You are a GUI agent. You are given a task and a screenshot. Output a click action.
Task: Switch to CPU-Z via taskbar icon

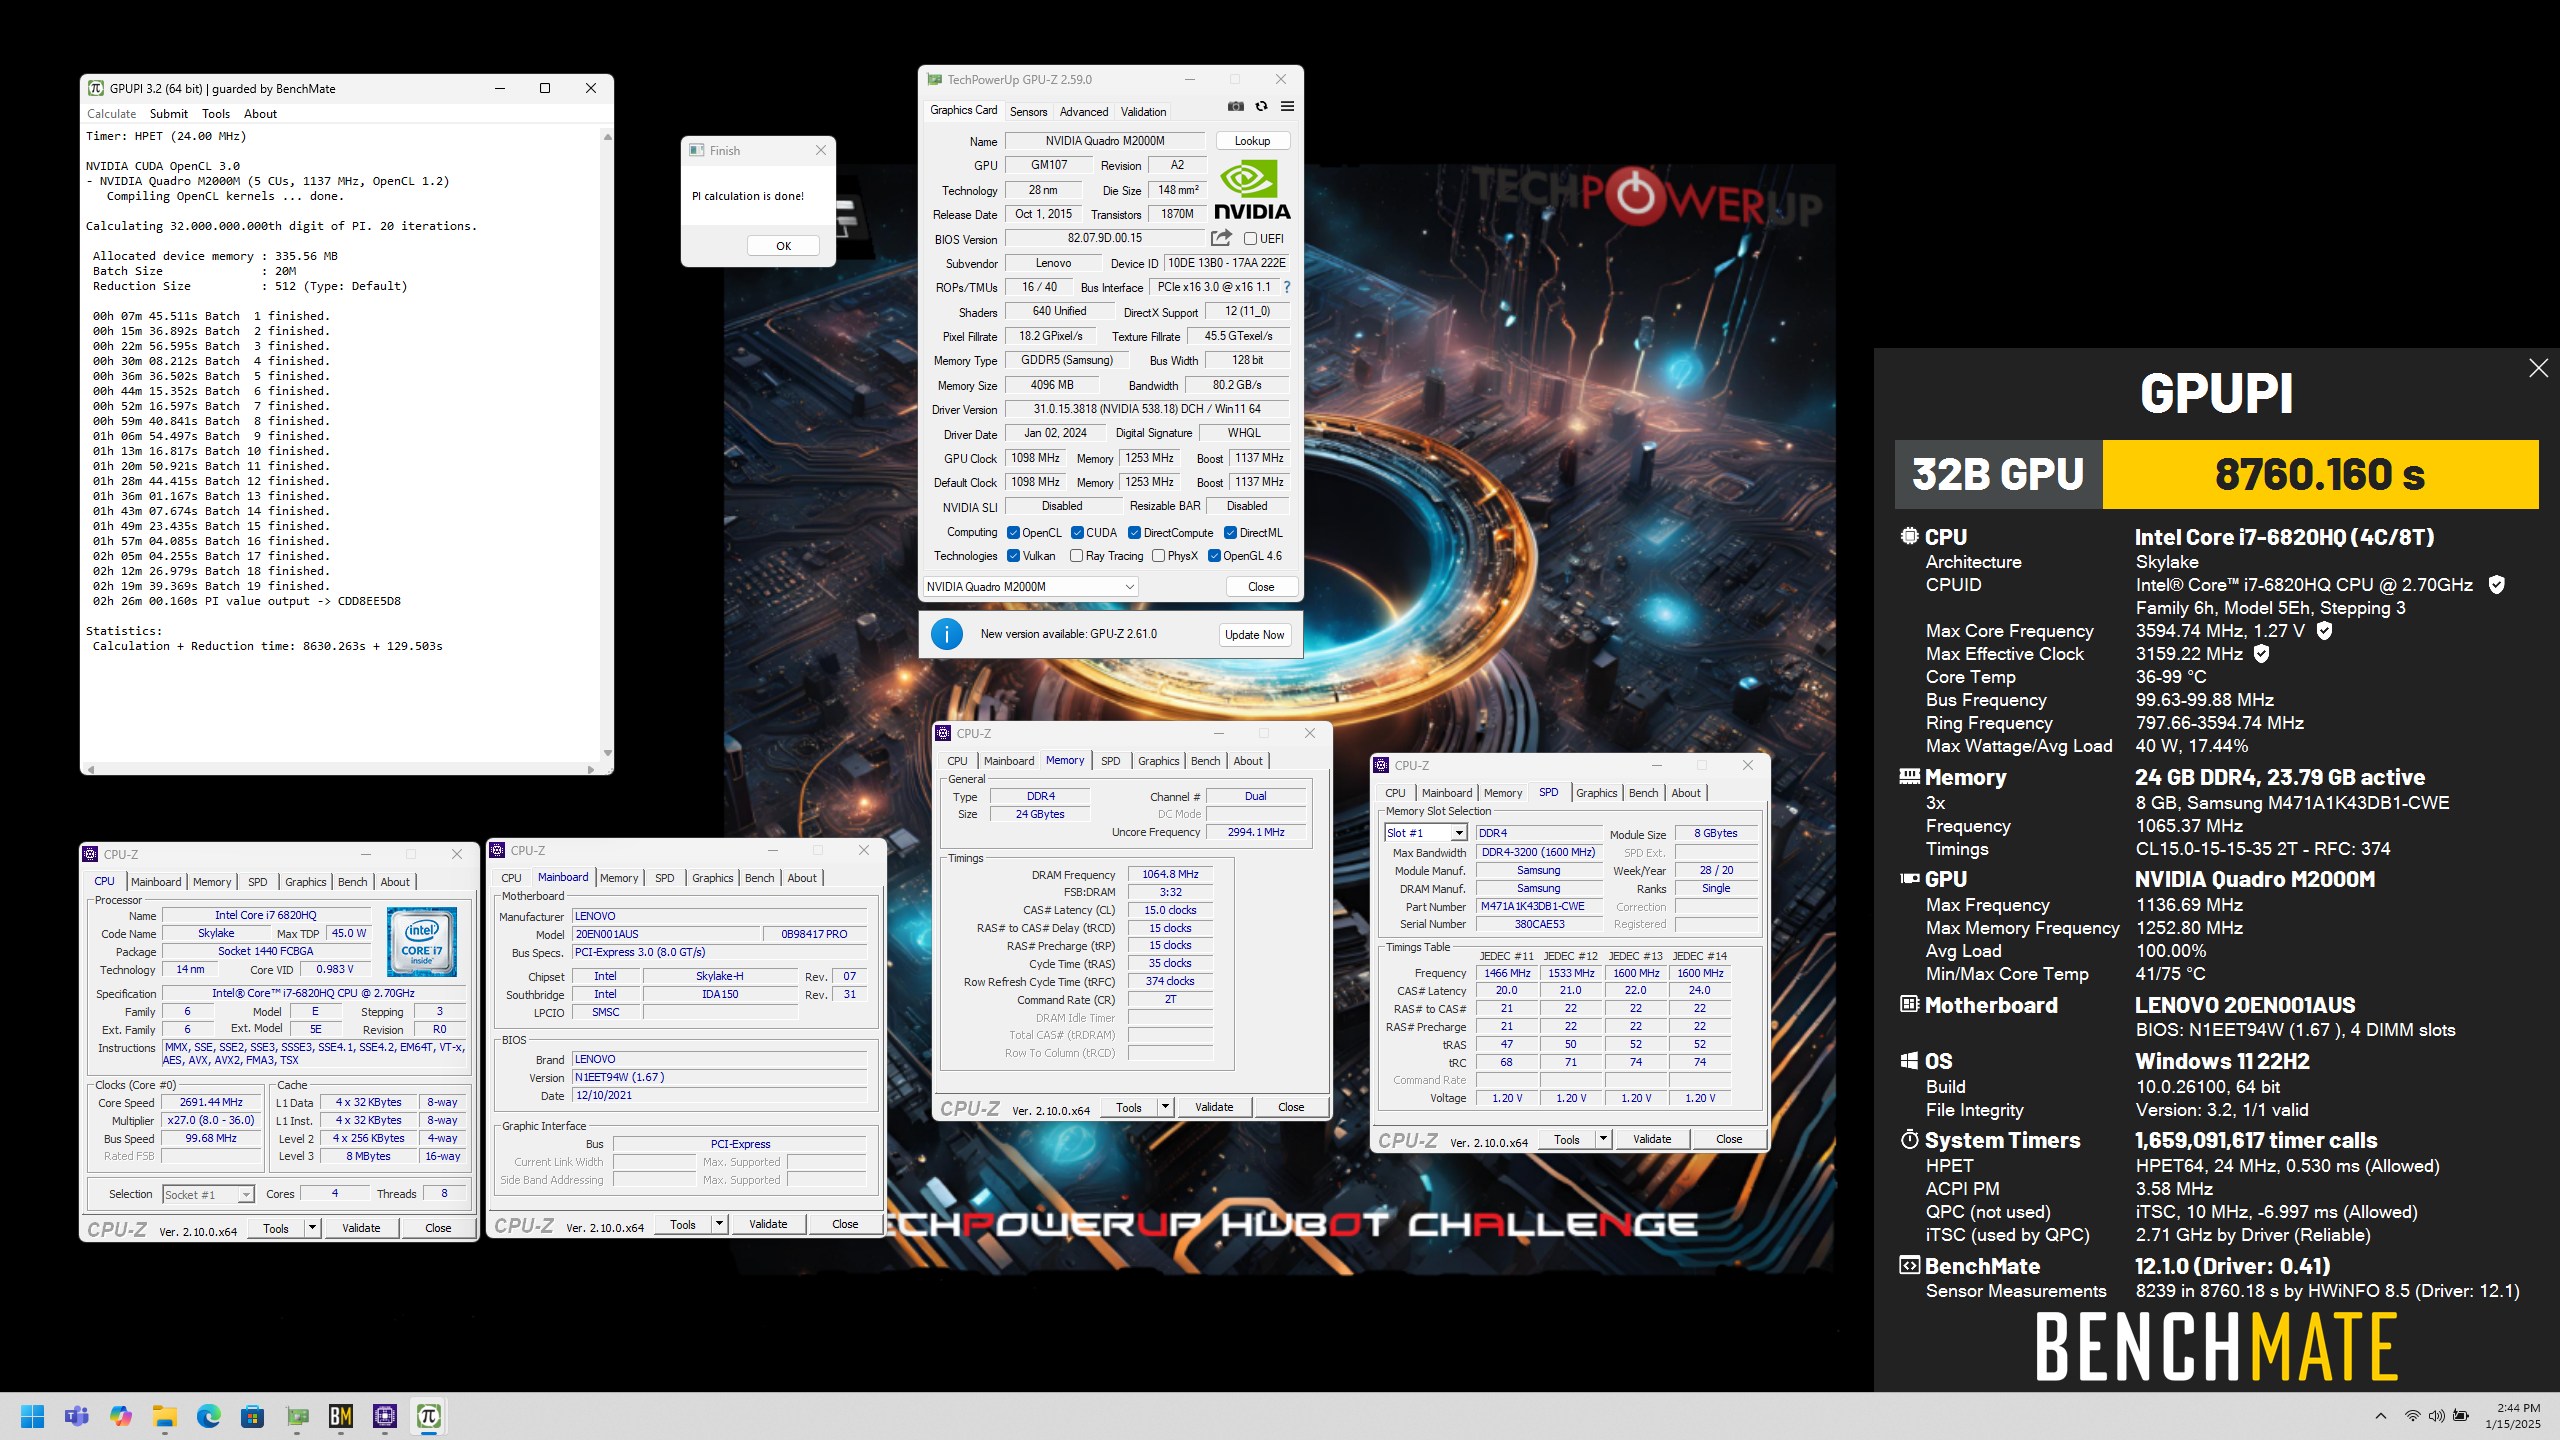[385, 1416]
